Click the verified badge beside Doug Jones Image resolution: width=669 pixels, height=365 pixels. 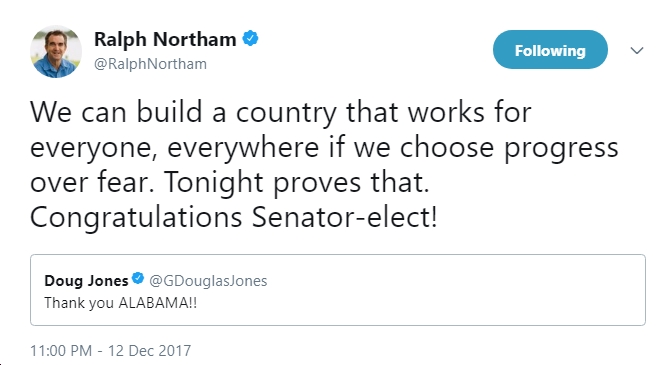(x=138, y=279)
